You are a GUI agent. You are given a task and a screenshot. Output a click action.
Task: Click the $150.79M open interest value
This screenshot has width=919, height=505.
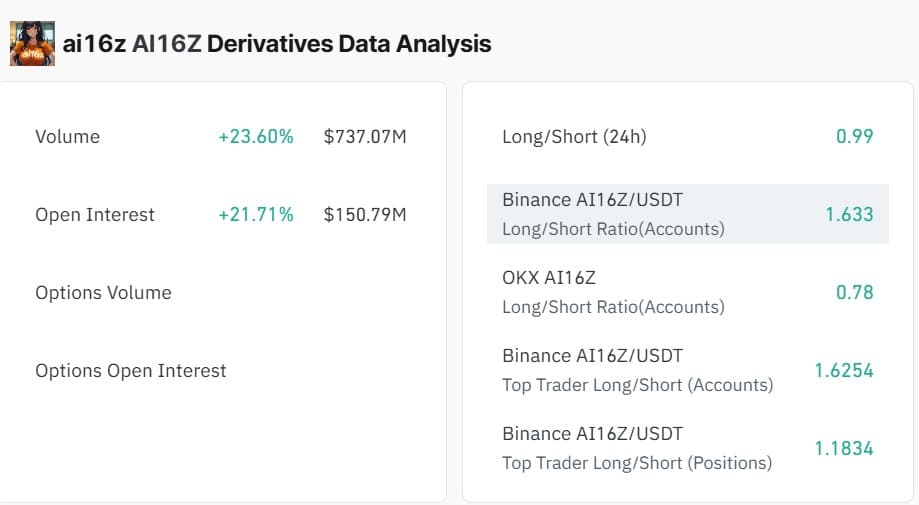365,215
